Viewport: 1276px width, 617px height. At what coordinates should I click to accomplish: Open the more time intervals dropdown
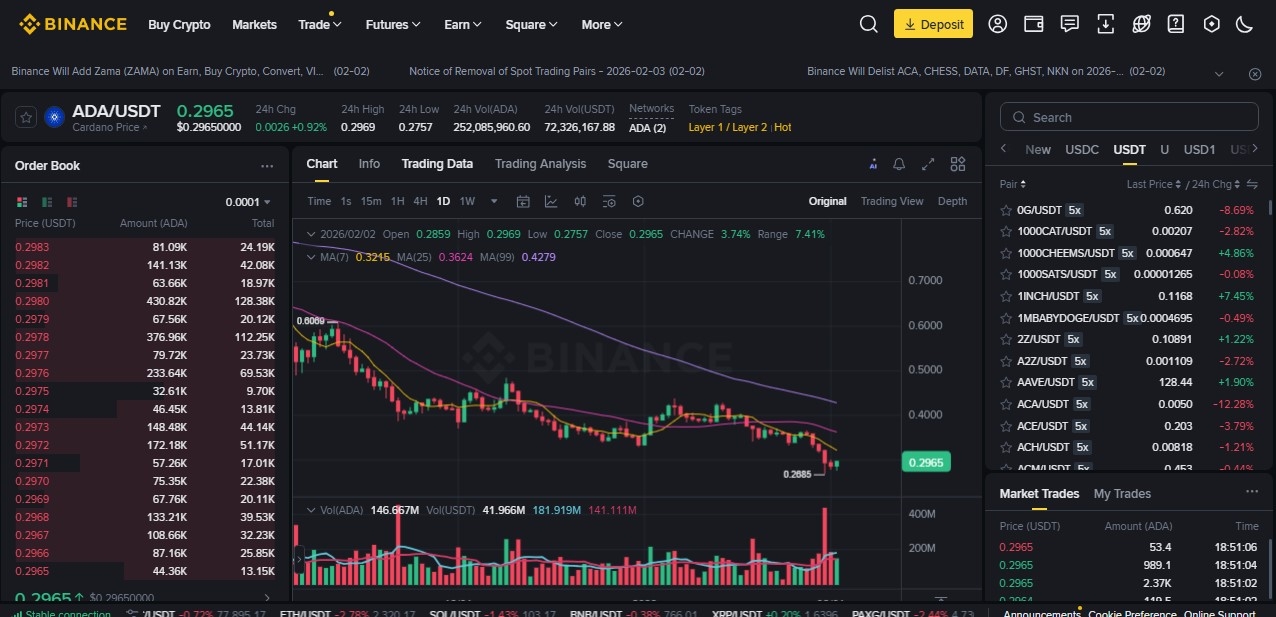point(493,201)
